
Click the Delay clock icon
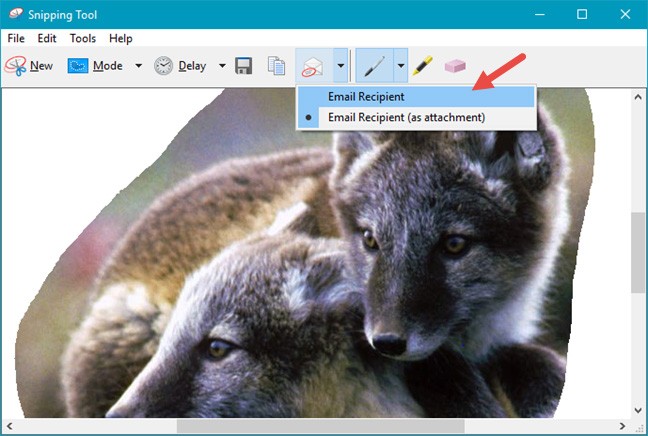pos(163,66)
